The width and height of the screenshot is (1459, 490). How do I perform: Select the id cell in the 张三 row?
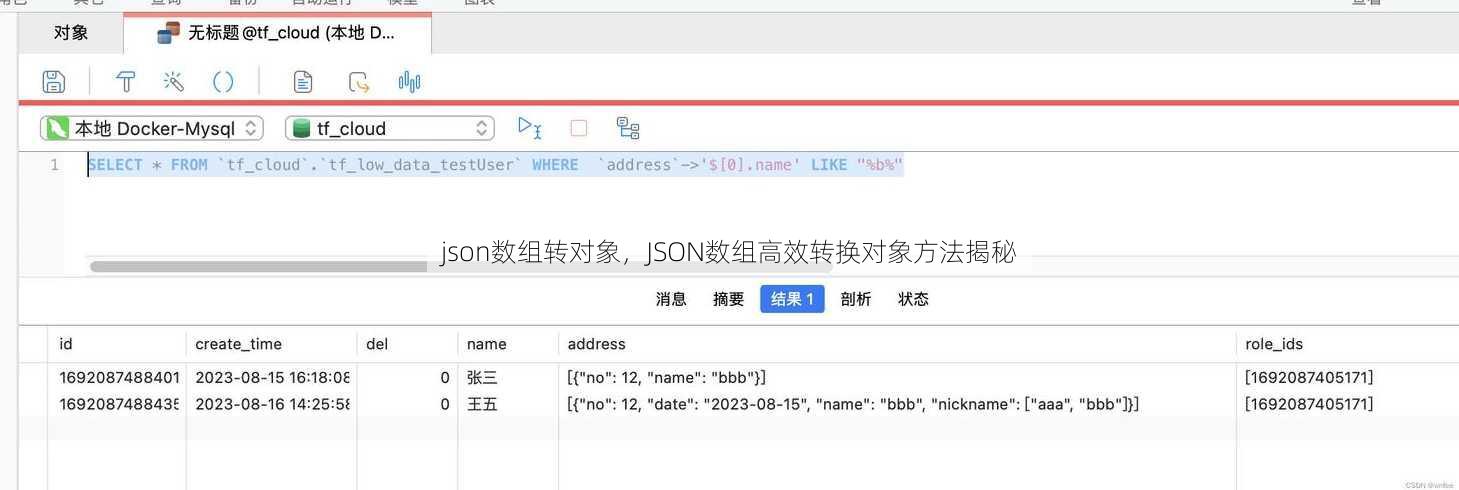click(x=117, y=377)
